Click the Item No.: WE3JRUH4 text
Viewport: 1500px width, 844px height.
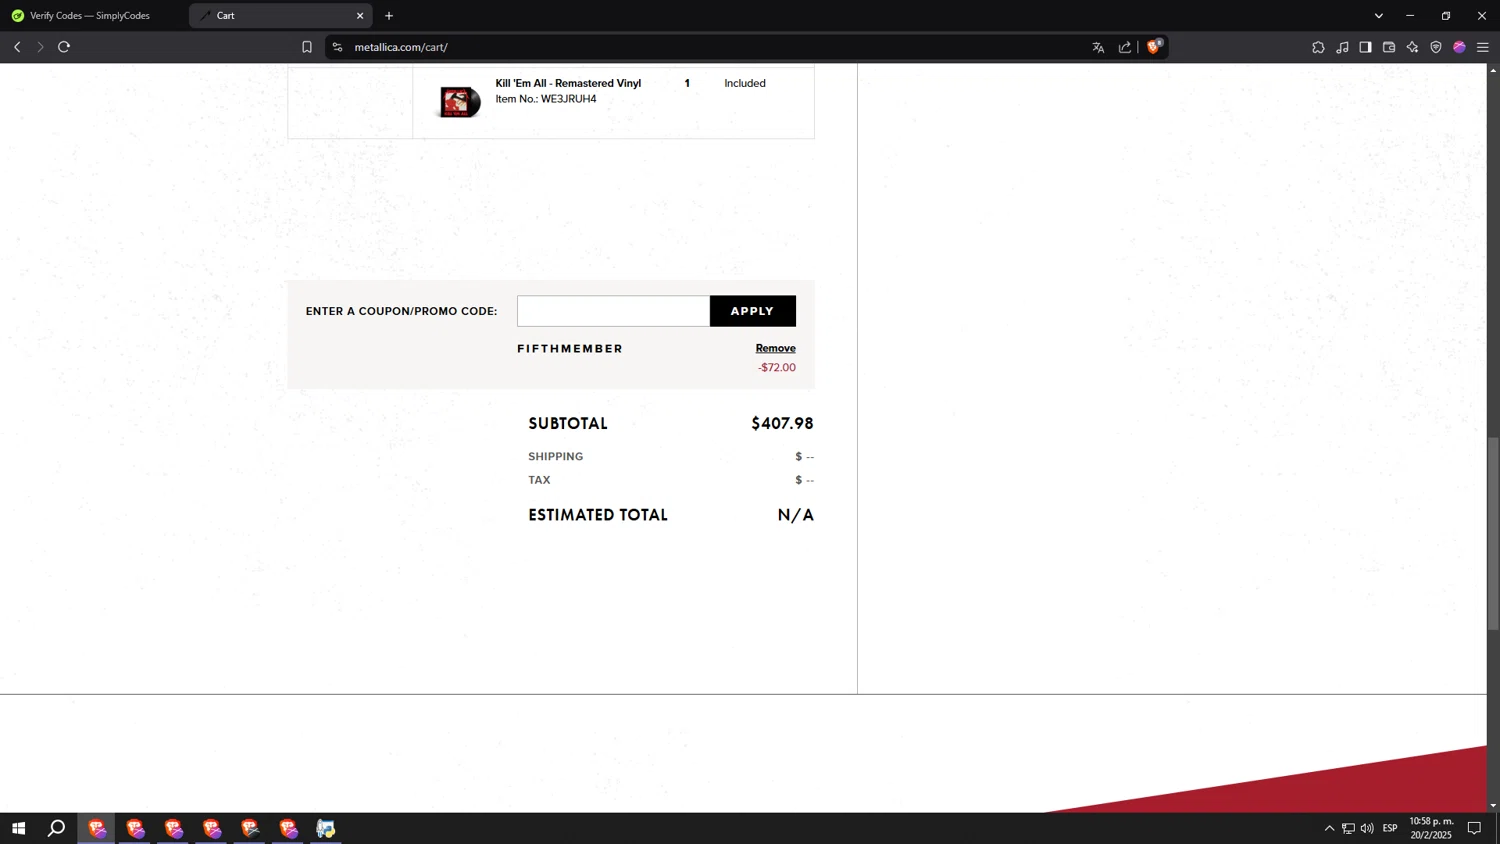click(546, 99)
